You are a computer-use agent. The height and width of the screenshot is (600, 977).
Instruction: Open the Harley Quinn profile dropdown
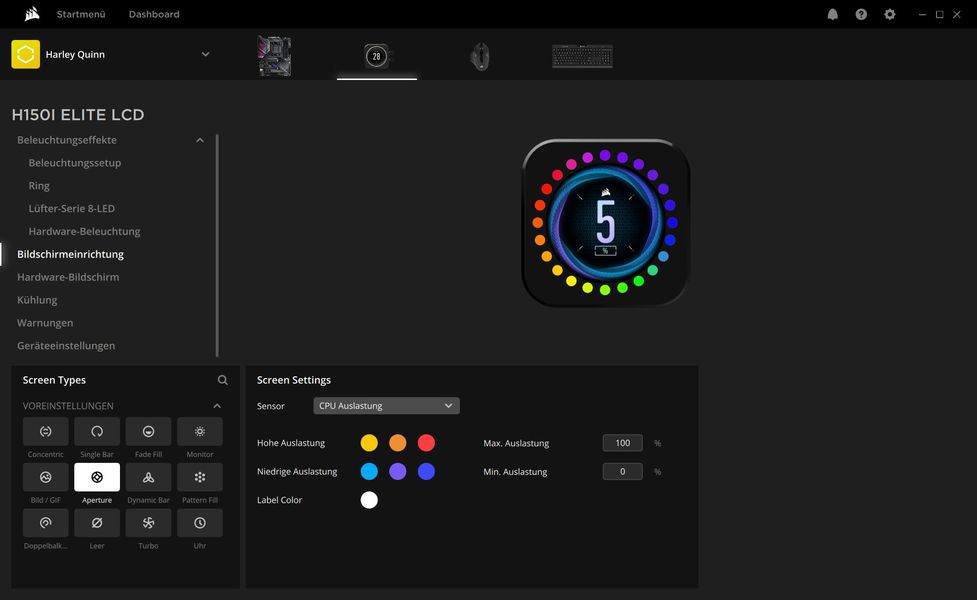coord(206,54)
